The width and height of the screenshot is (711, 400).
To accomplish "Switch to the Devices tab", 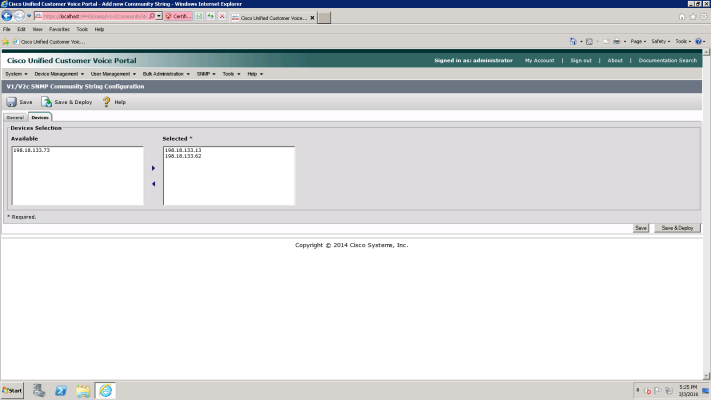I will tap(40, 117).
